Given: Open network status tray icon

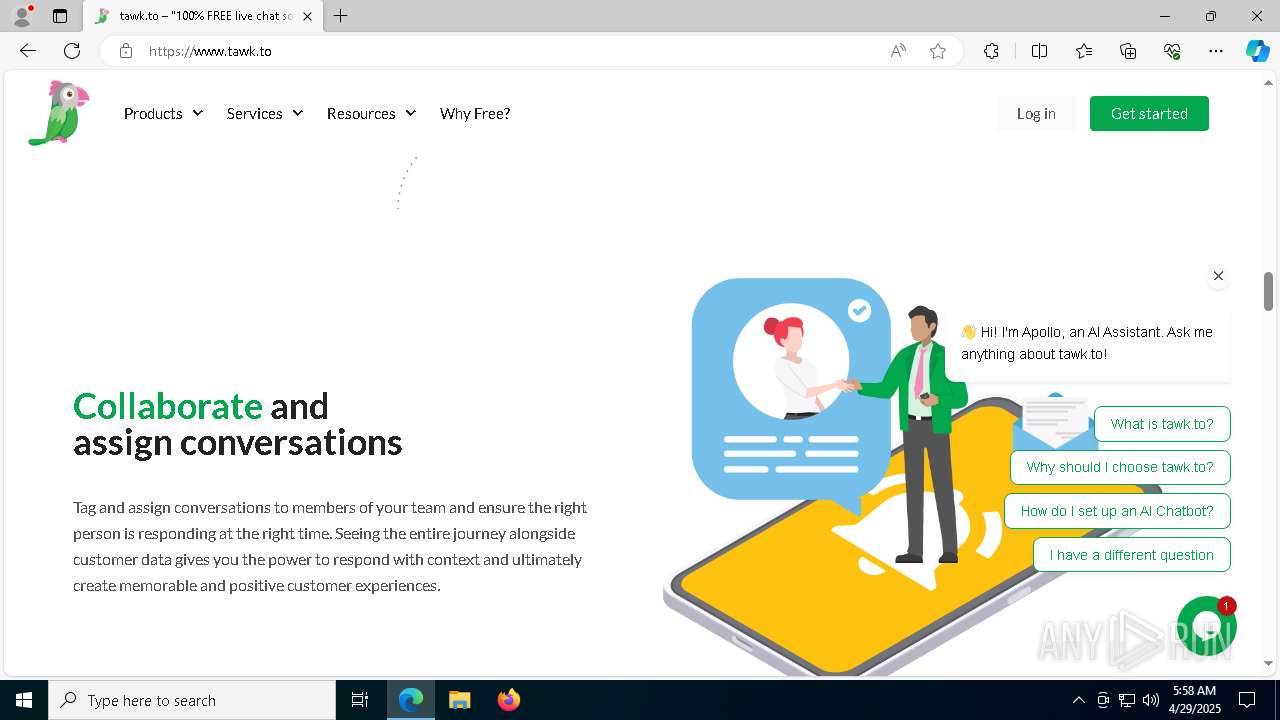Looking at the screenshot, I should click(1126, 700).
